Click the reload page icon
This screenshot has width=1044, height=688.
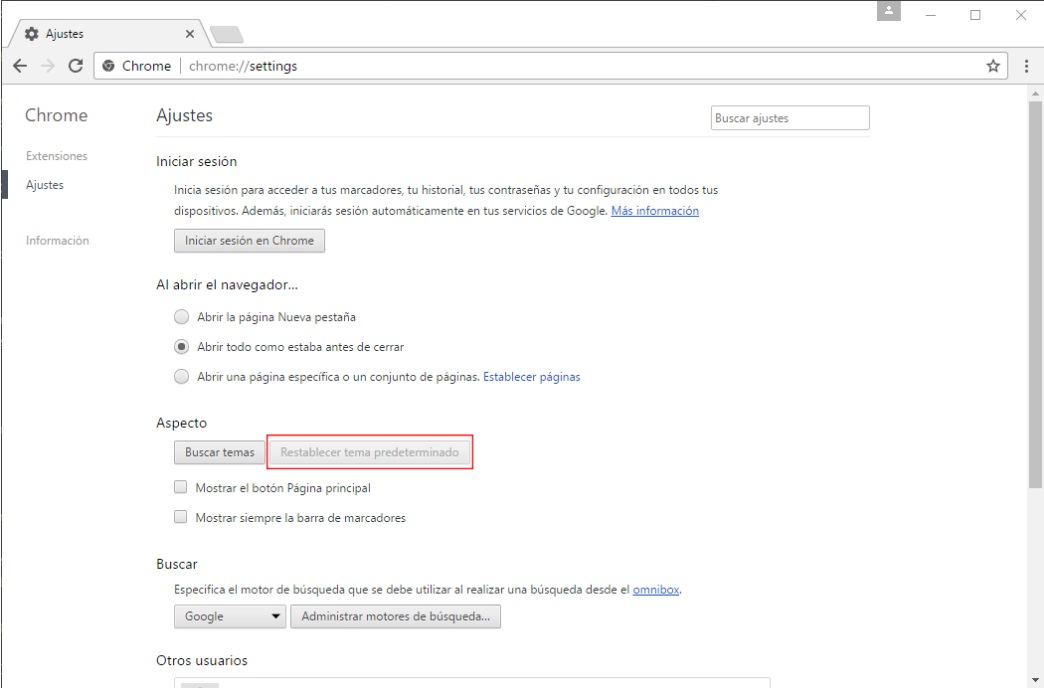coord(75,66)
